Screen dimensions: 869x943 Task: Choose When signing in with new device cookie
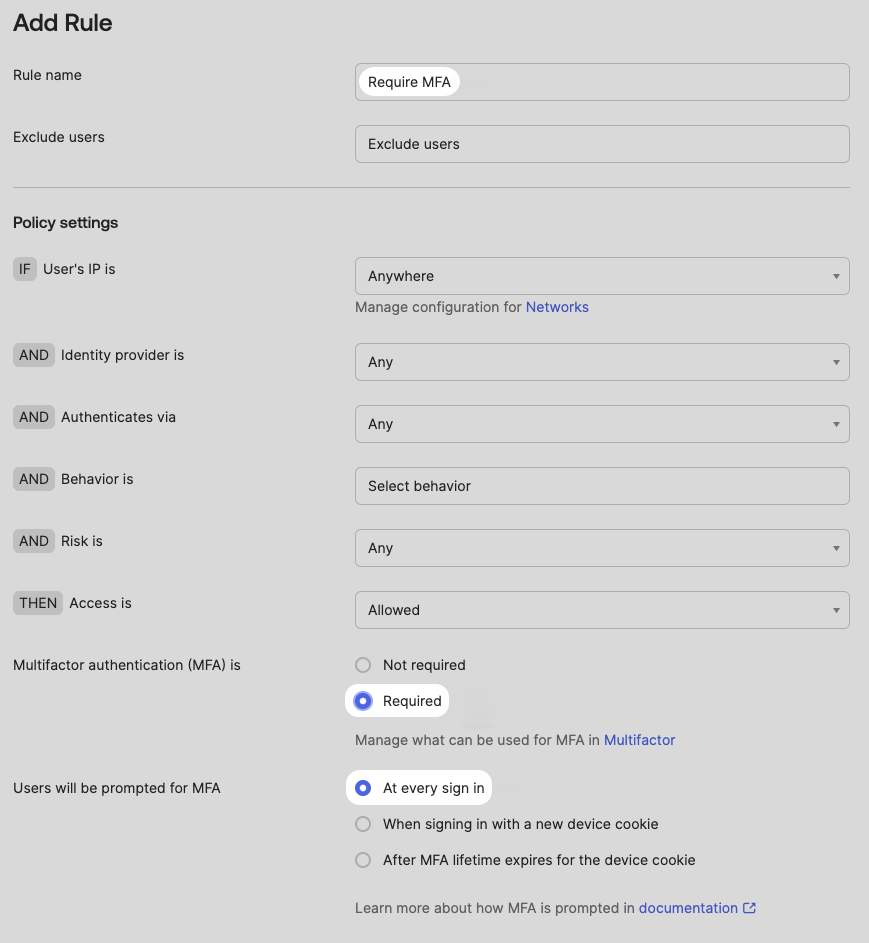(x=363, y=824)
